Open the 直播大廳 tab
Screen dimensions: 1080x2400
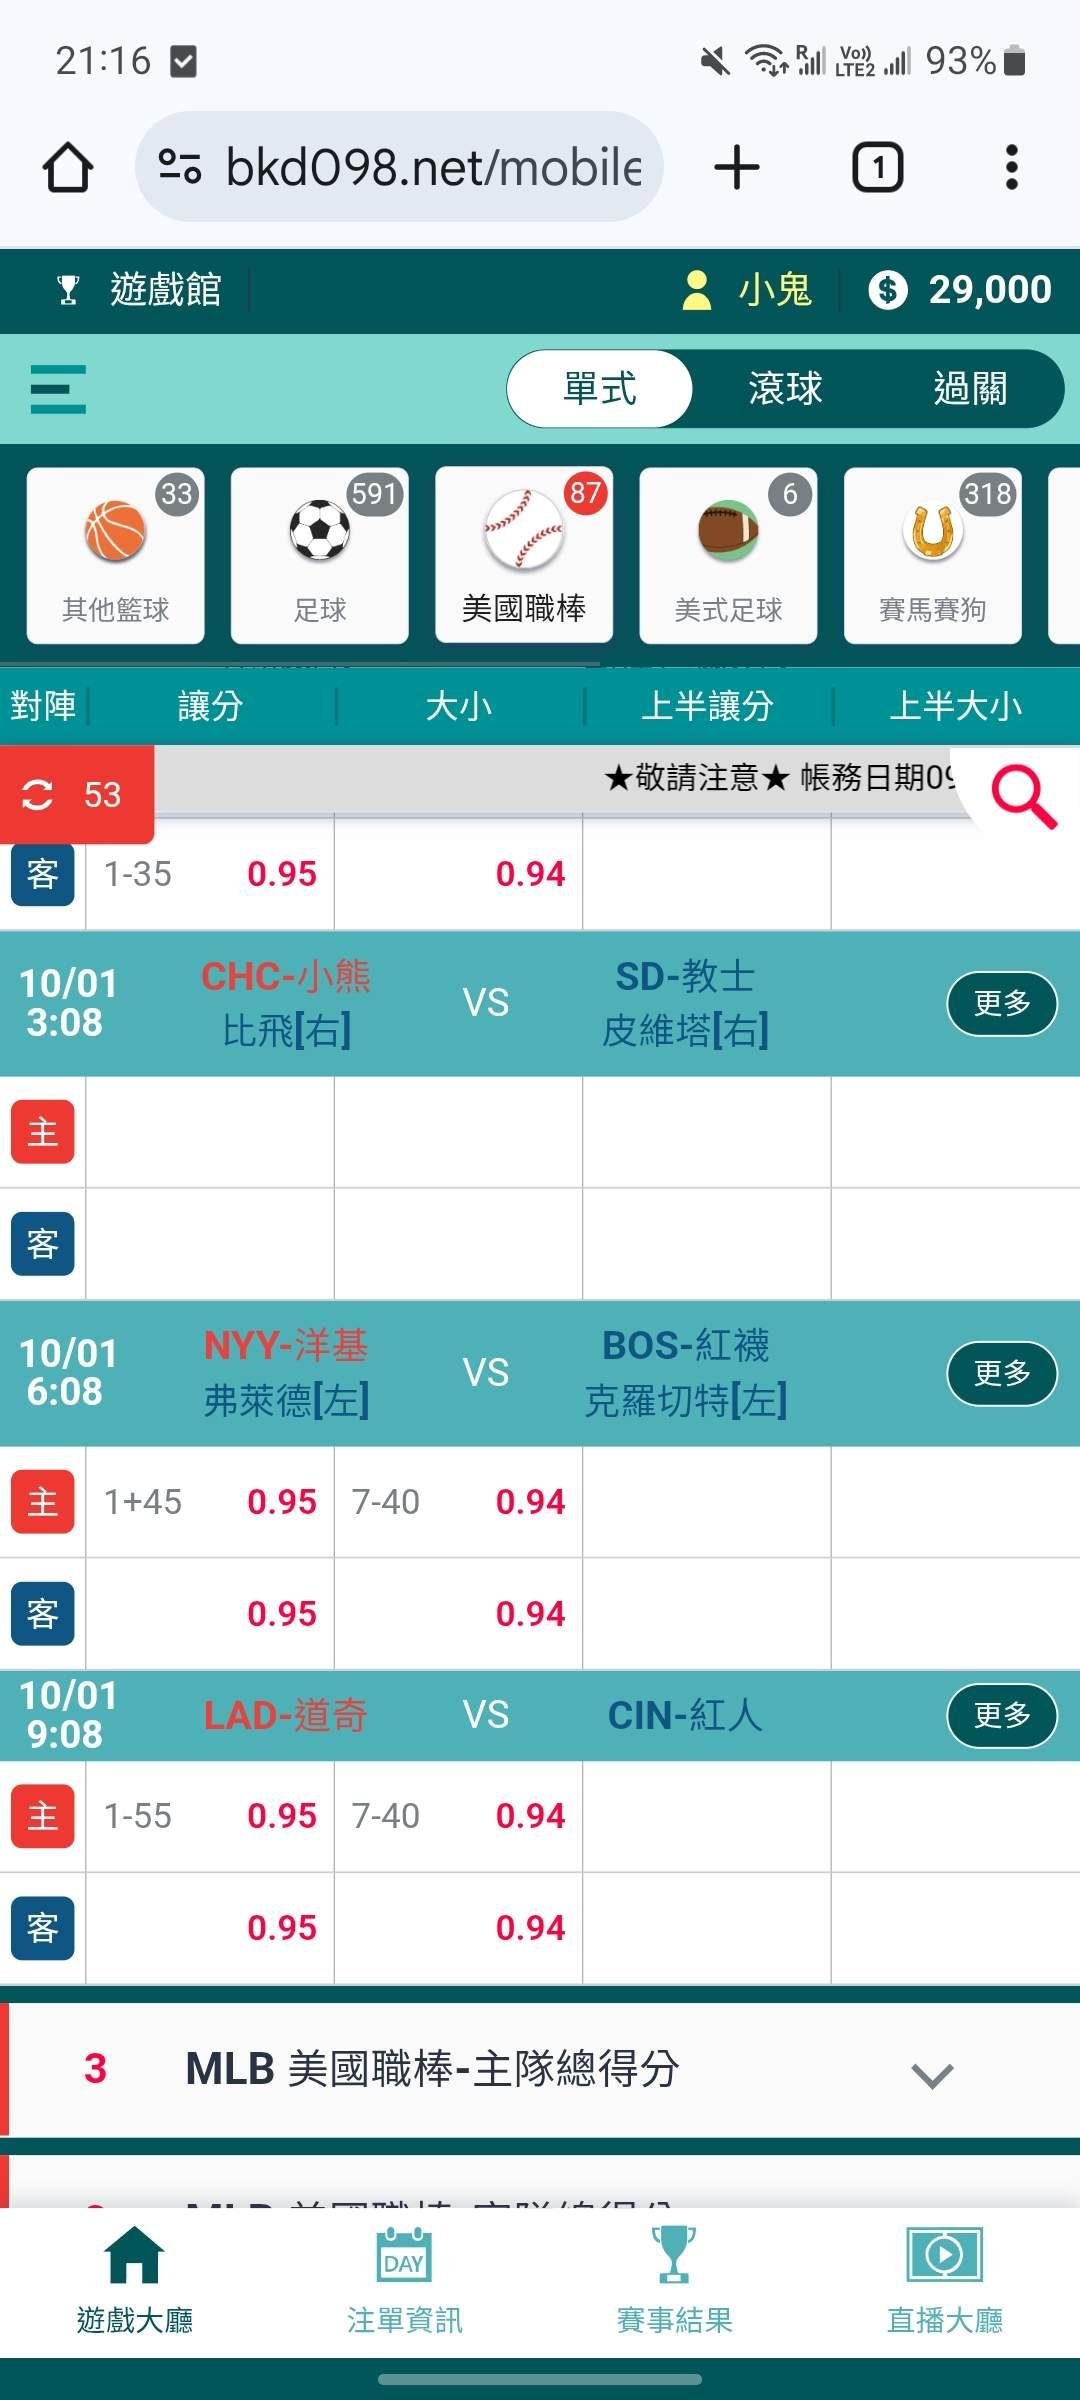pyautogui.click(x=944, y=2282)
